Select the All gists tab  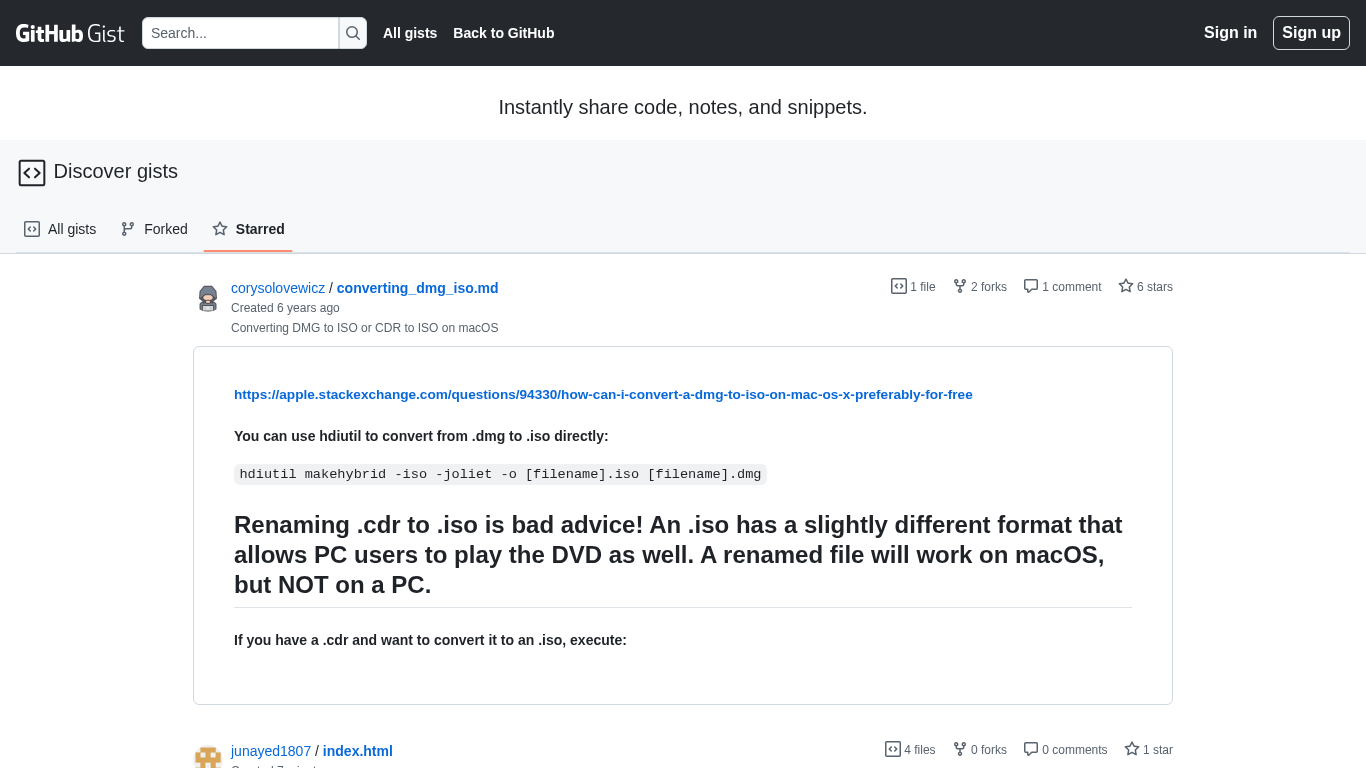(60, 229)
